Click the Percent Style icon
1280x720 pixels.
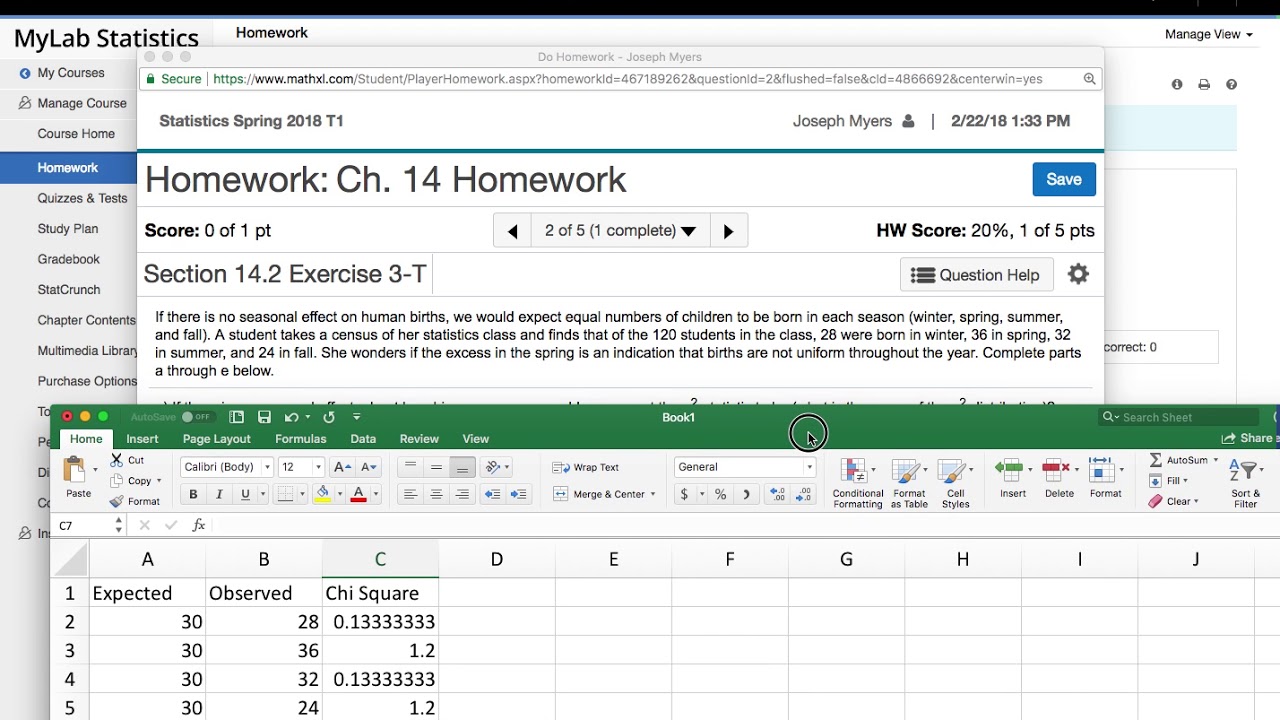[720, 494]
